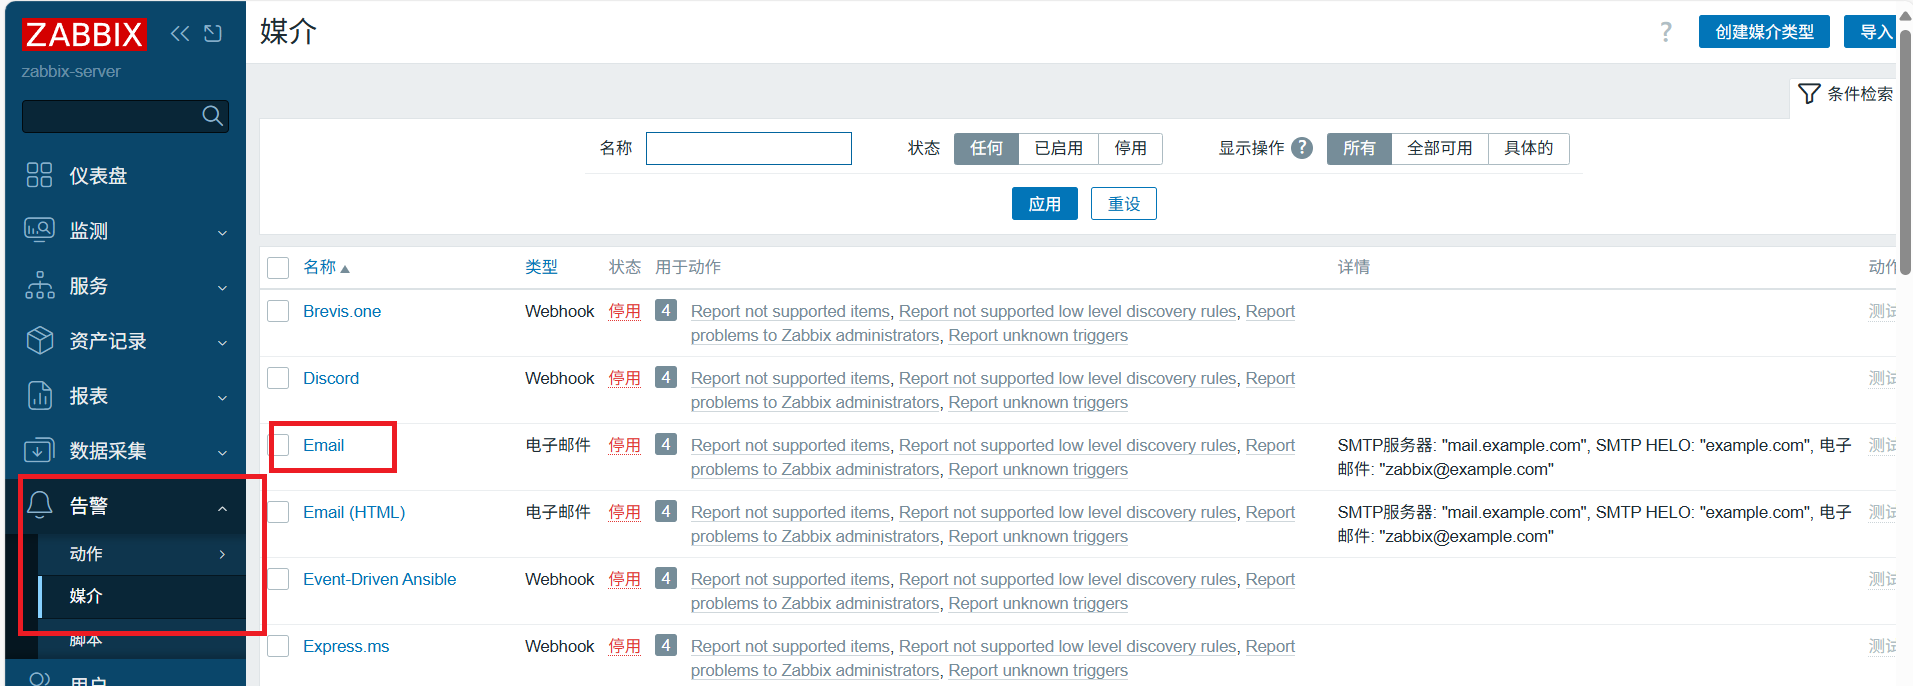Viewport: 1913px width, 686px height.
Task: Open the 媒介 submenu item
Action: (x=142, y=596)
